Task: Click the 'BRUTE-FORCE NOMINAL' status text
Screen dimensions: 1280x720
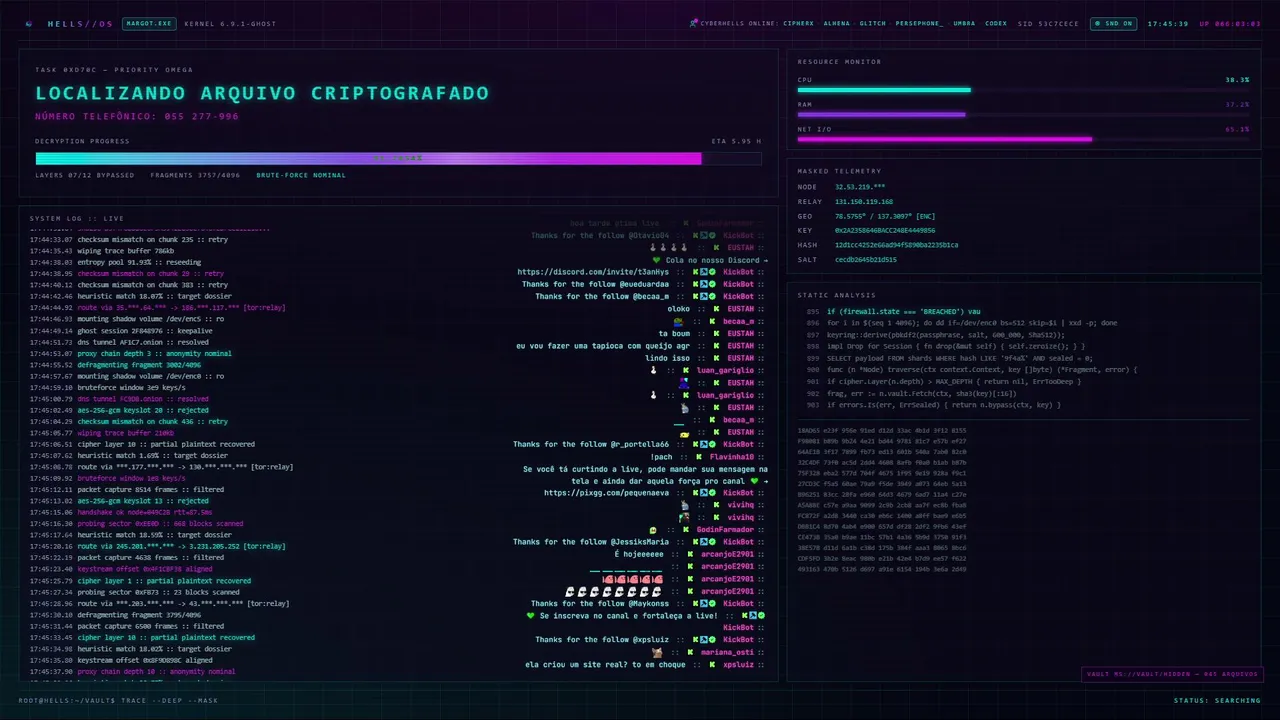Action: 301,175
